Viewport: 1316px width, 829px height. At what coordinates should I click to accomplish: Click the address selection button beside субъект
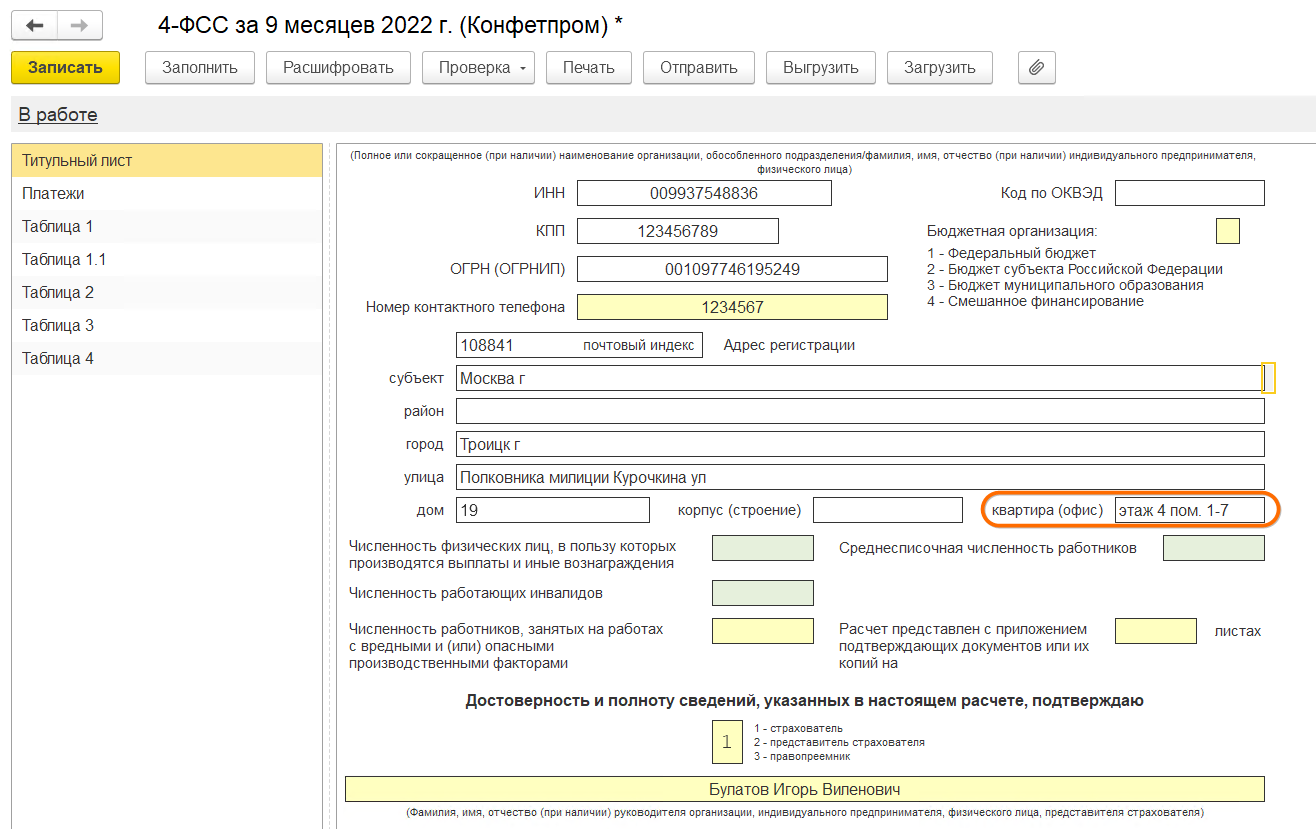point(1269,378)
